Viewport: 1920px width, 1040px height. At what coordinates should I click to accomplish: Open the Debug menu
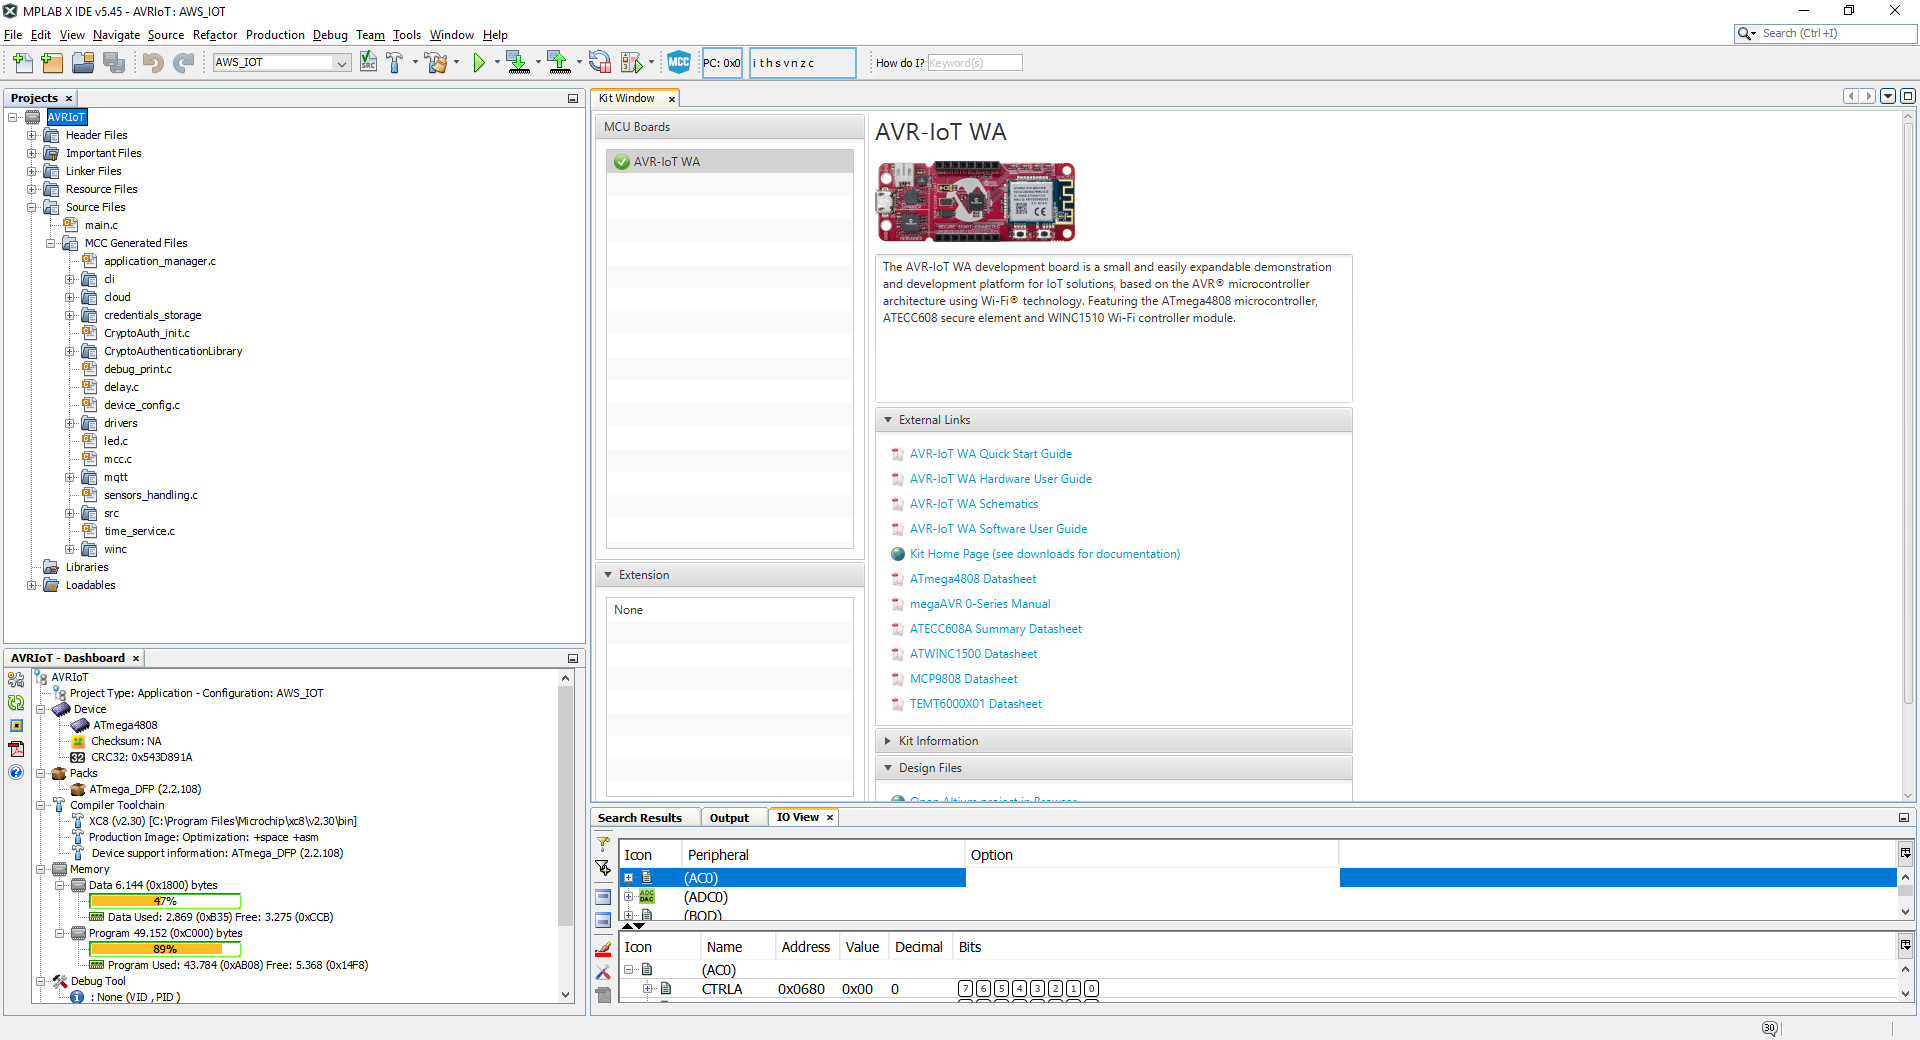[x=330, y=35]
